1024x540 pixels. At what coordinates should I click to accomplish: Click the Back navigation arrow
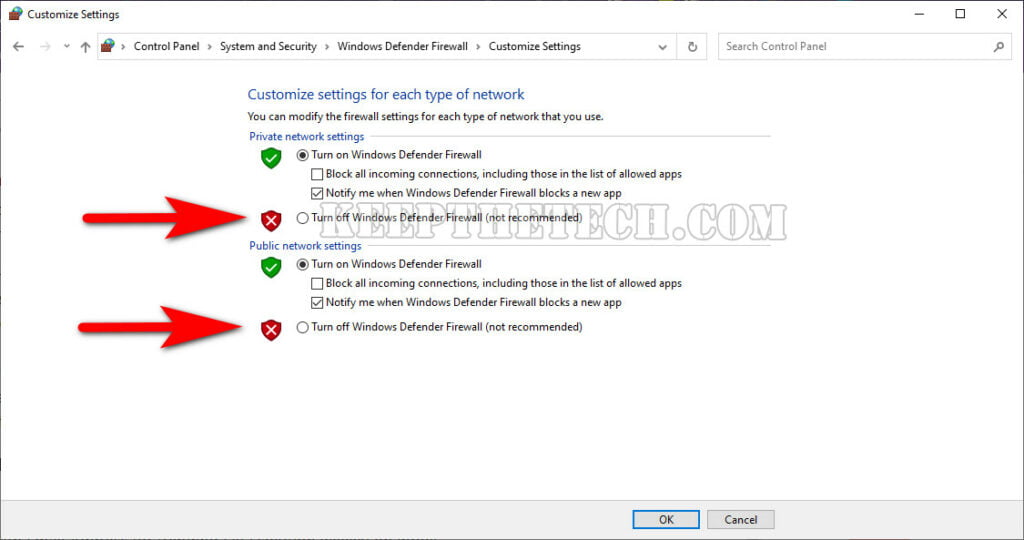[18, 46]
